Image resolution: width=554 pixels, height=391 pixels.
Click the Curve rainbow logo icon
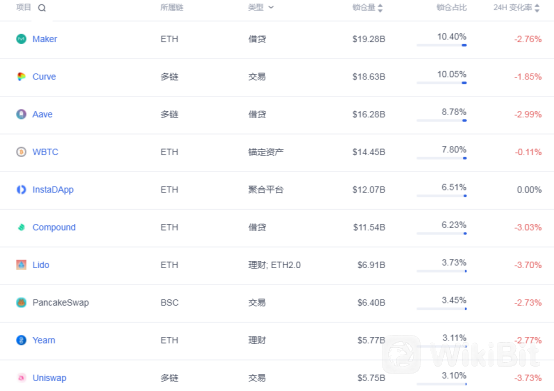(21, 77)
